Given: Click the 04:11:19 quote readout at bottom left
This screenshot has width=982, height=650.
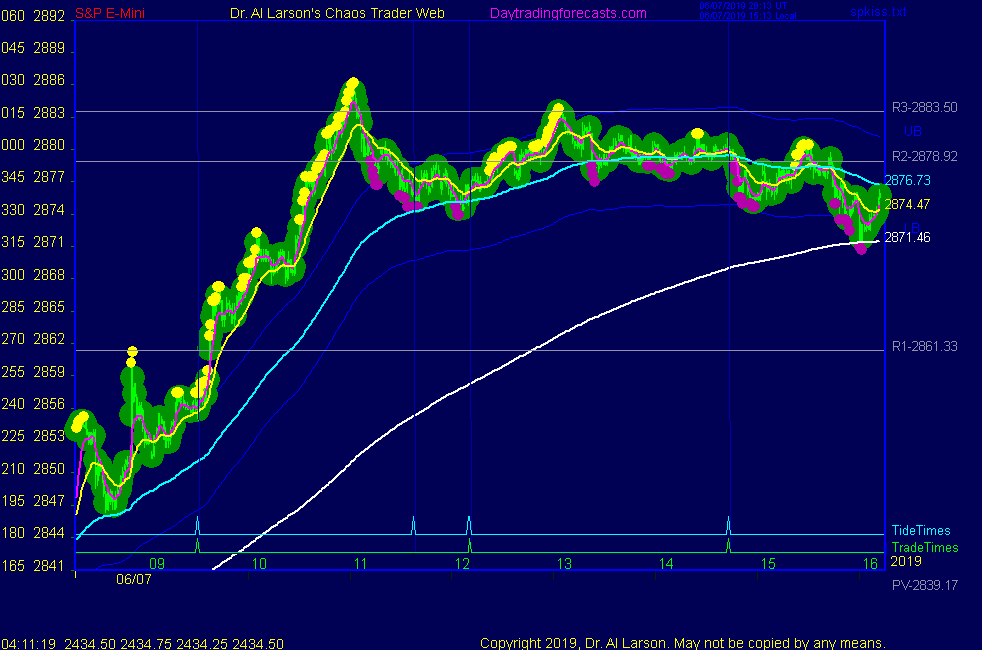Looking at the screenshot, I should (142, 643).
